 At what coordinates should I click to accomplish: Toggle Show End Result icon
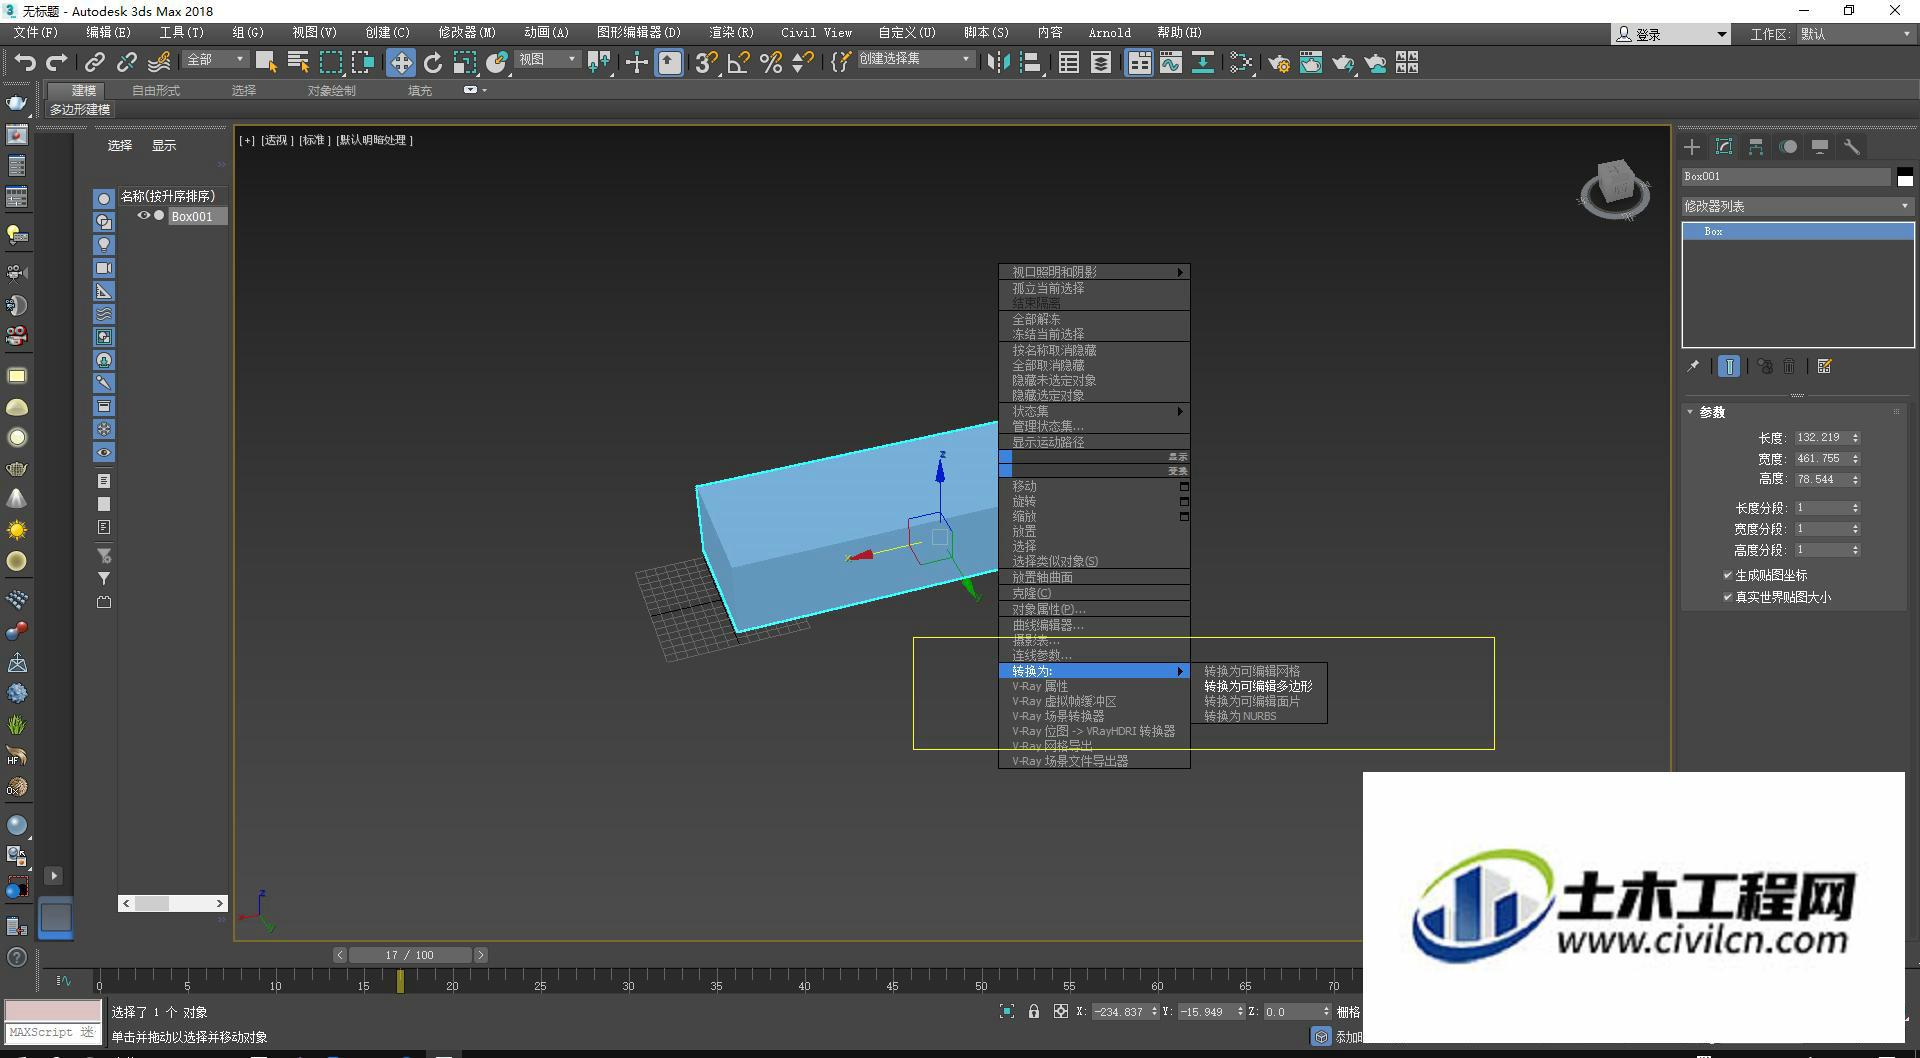[x=1729, y=366]
